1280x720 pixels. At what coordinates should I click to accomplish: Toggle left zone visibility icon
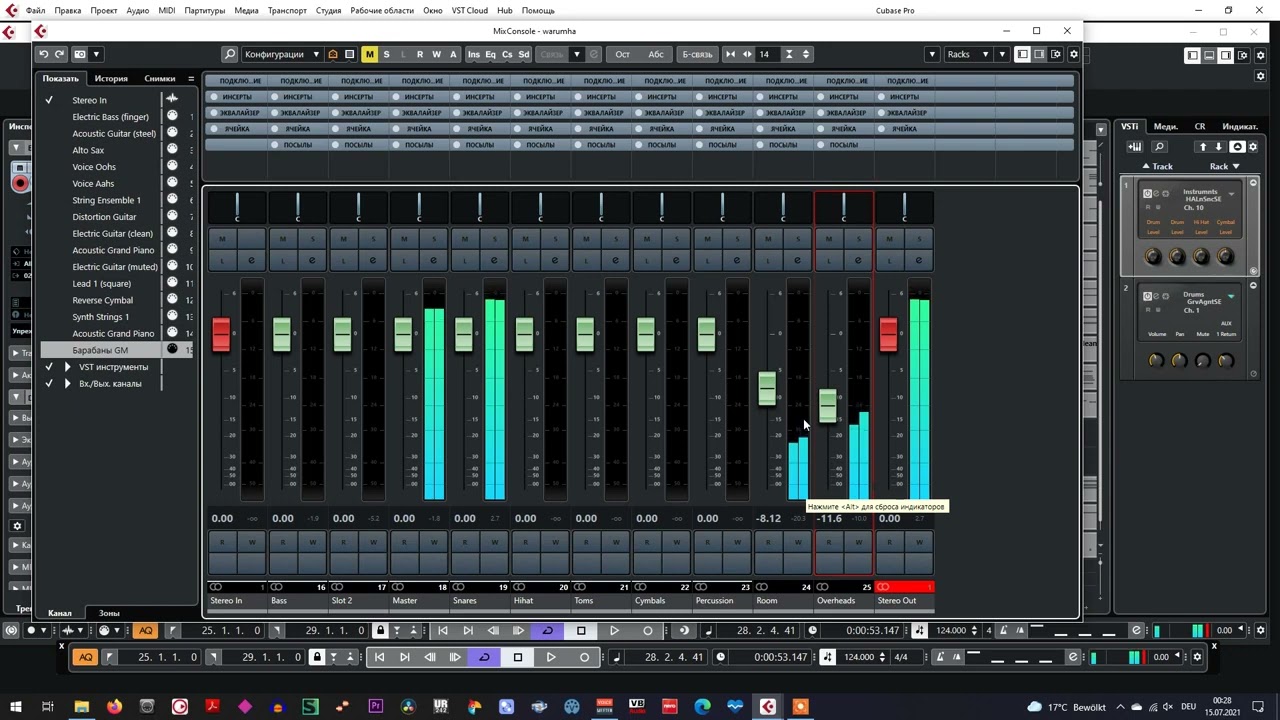tap(1022, 54)
